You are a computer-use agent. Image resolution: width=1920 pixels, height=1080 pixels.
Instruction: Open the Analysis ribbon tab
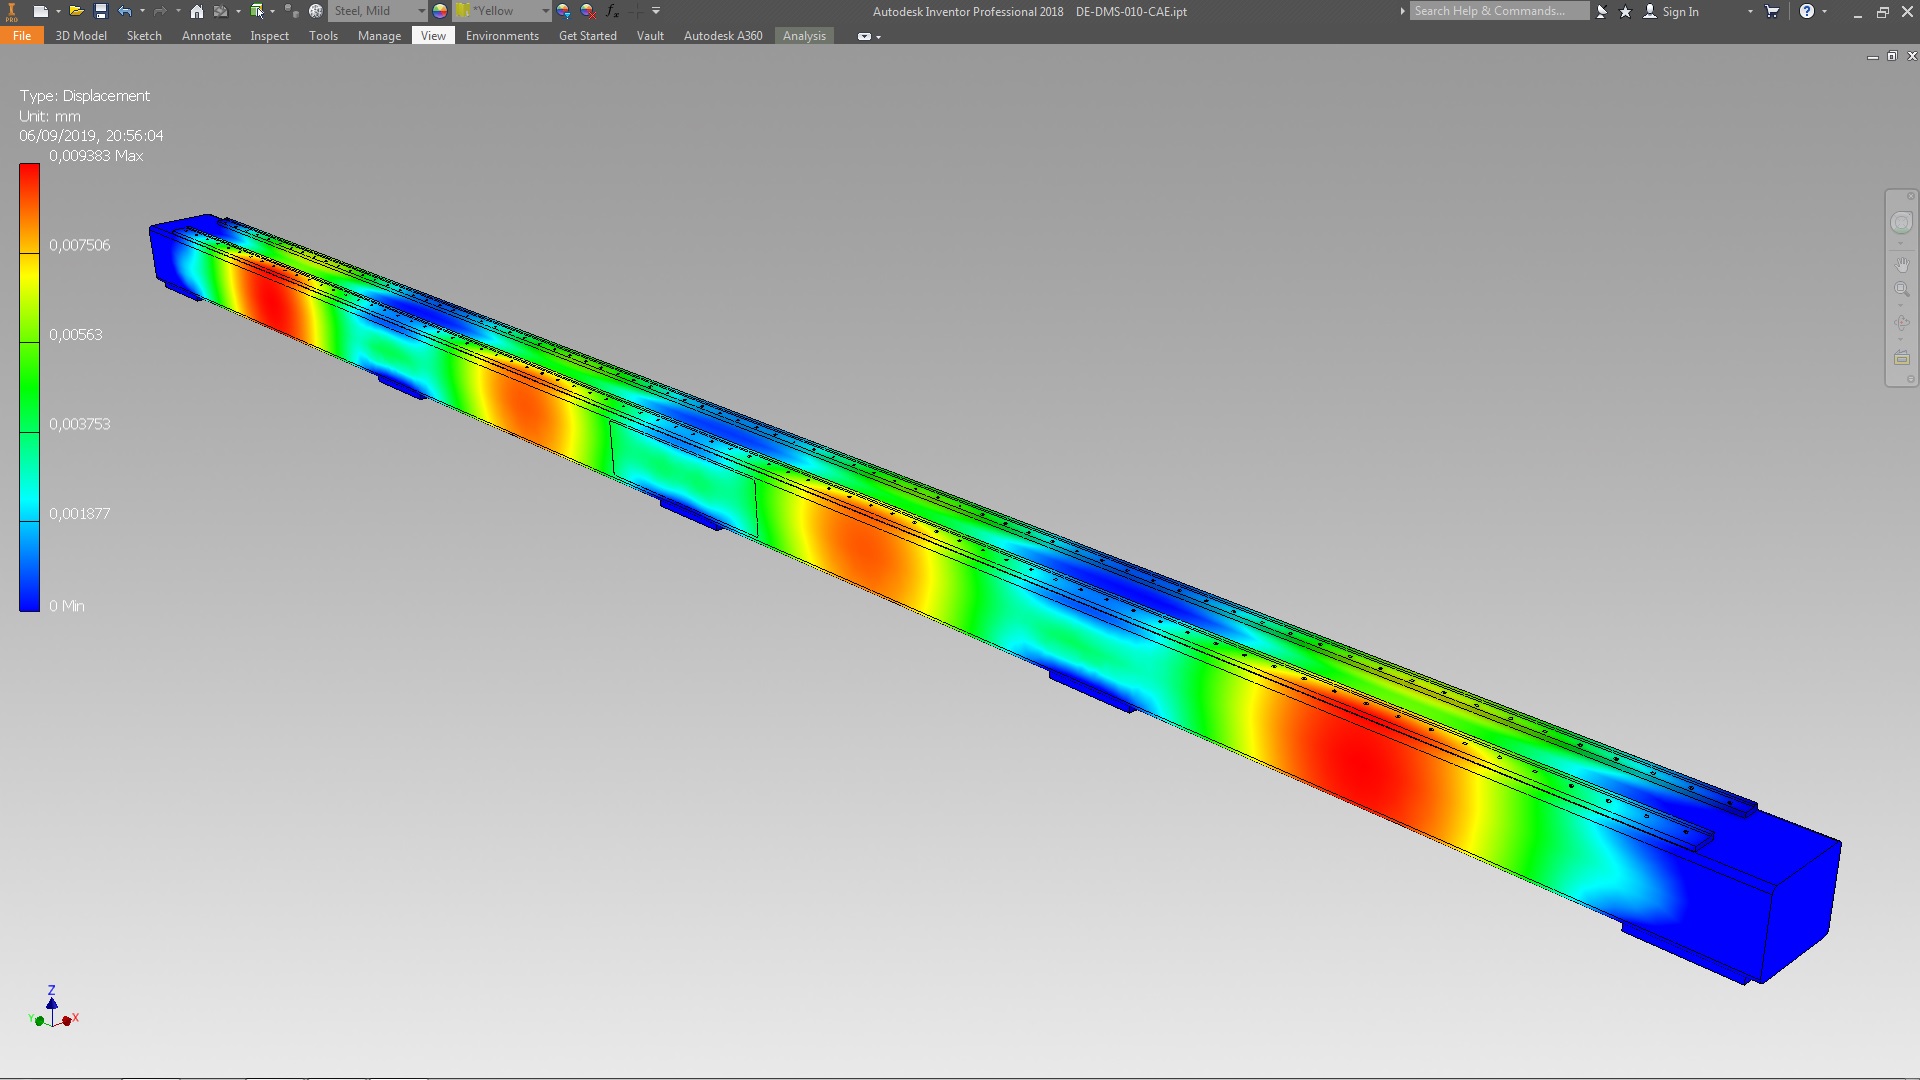coord(804,36)
